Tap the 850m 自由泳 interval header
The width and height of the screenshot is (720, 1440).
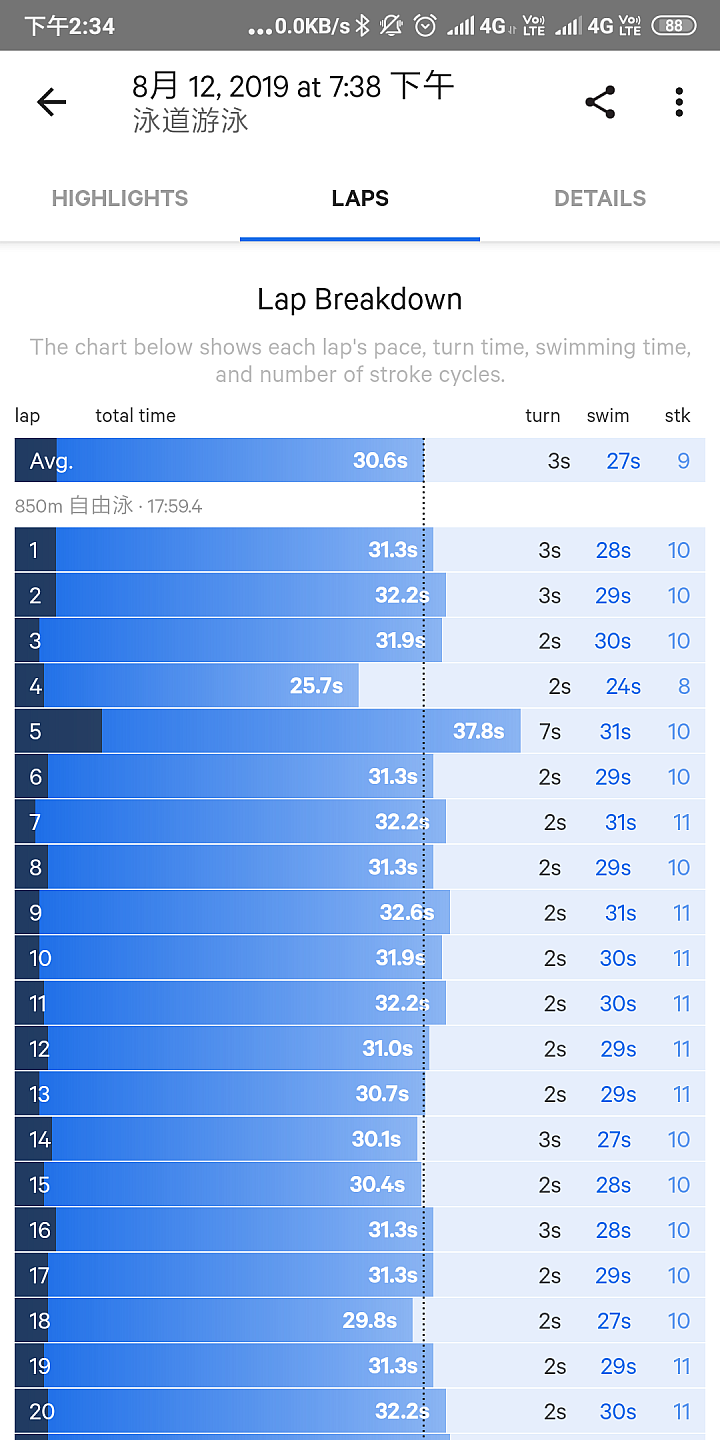[108, 506]
